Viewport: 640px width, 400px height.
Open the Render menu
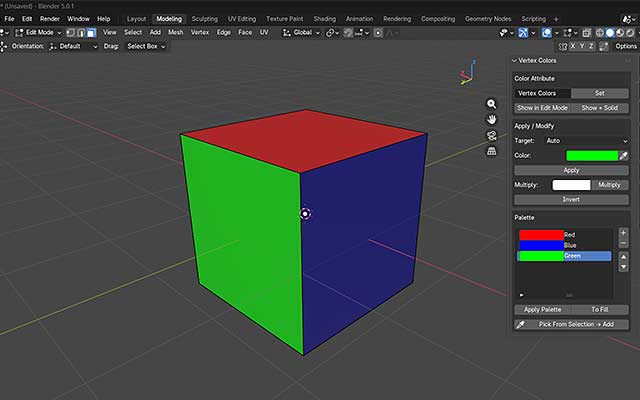coord(50,19)
